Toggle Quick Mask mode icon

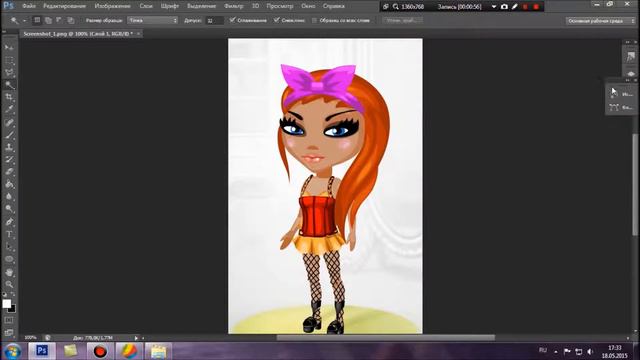[9, 320]
